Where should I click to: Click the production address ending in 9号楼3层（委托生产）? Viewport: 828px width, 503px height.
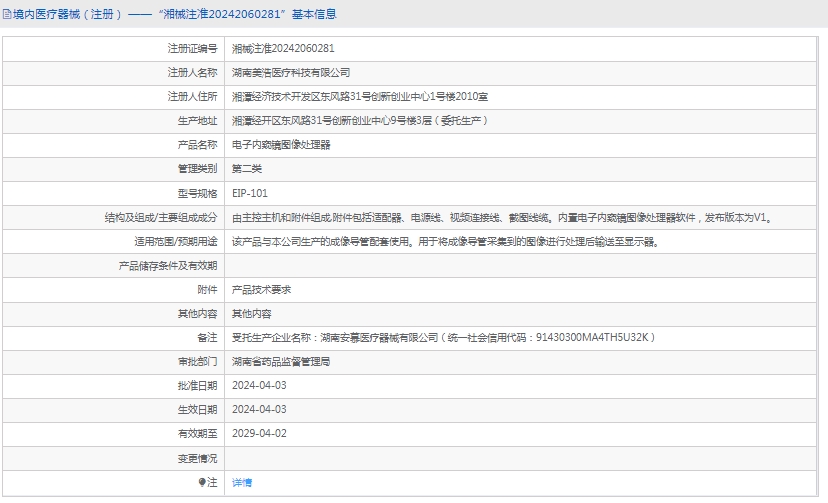pos(360,121)
